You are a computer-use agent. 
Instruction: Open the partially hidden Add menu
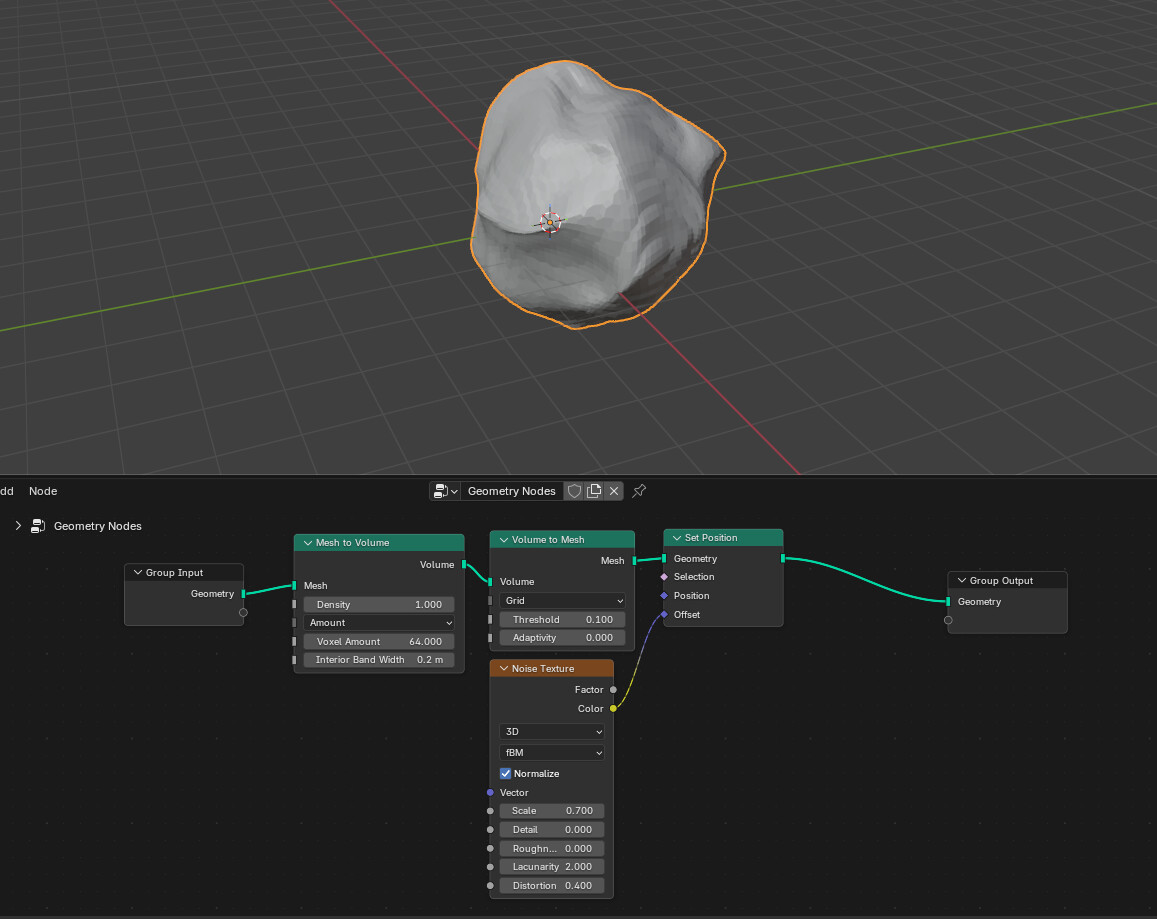[x=7, y=491]
